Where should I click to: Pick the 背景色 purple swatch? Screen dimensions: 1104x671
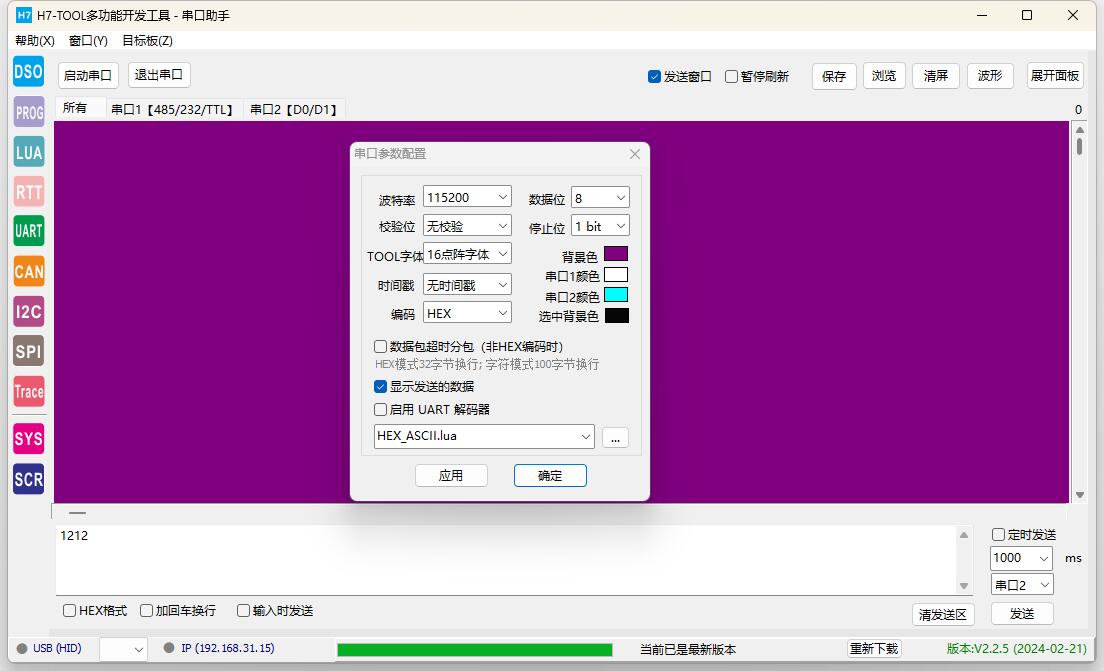(x=615, y=253)
